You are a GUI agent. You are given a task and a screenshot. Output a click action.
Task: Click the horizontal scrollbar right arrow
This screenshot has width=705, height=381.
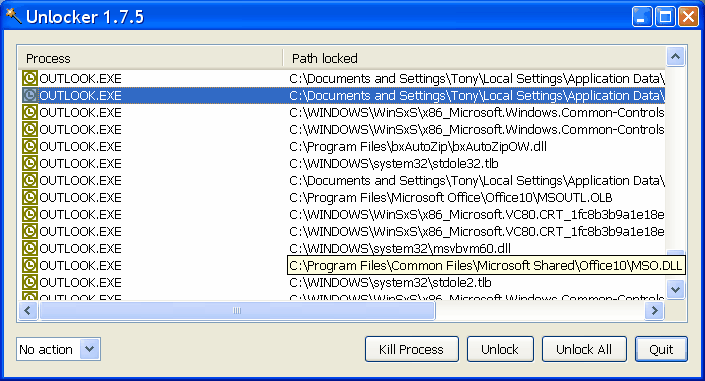[655, 310]
